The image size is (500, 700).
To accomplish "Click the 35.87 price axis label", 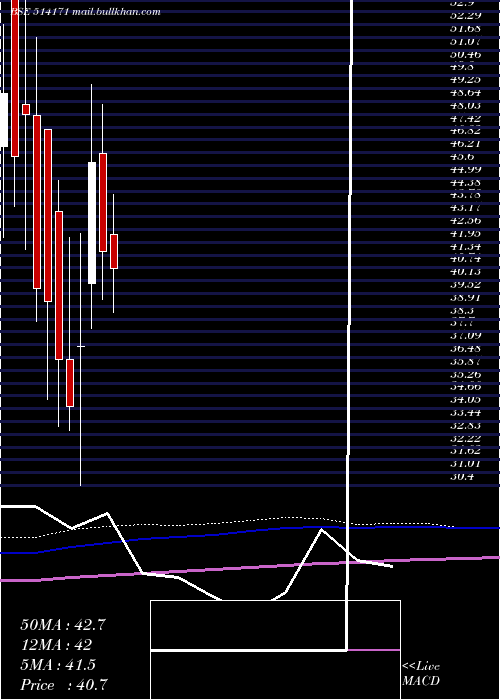I will (x=465, y=361).
